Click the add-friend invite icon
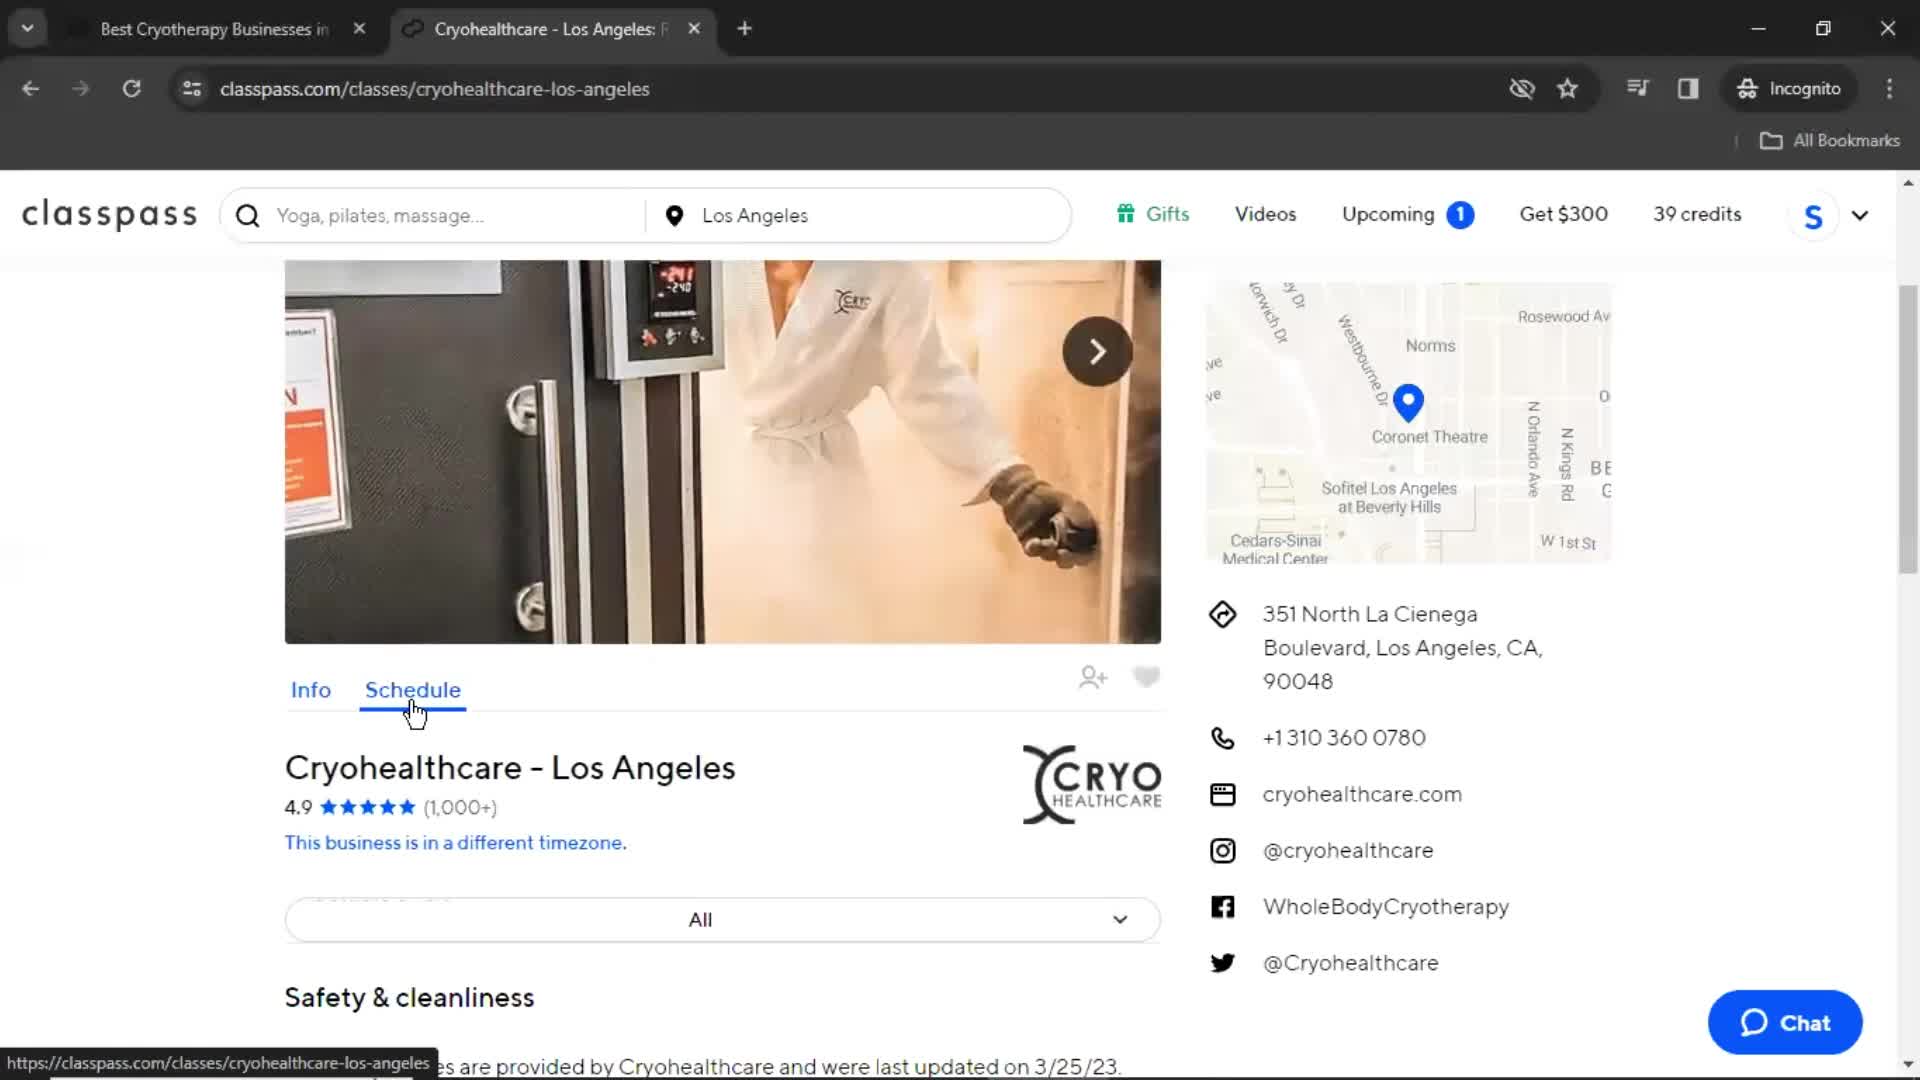Image resolution: width=1920 pixels, height=1080 pixels. tap(1093, 678)
